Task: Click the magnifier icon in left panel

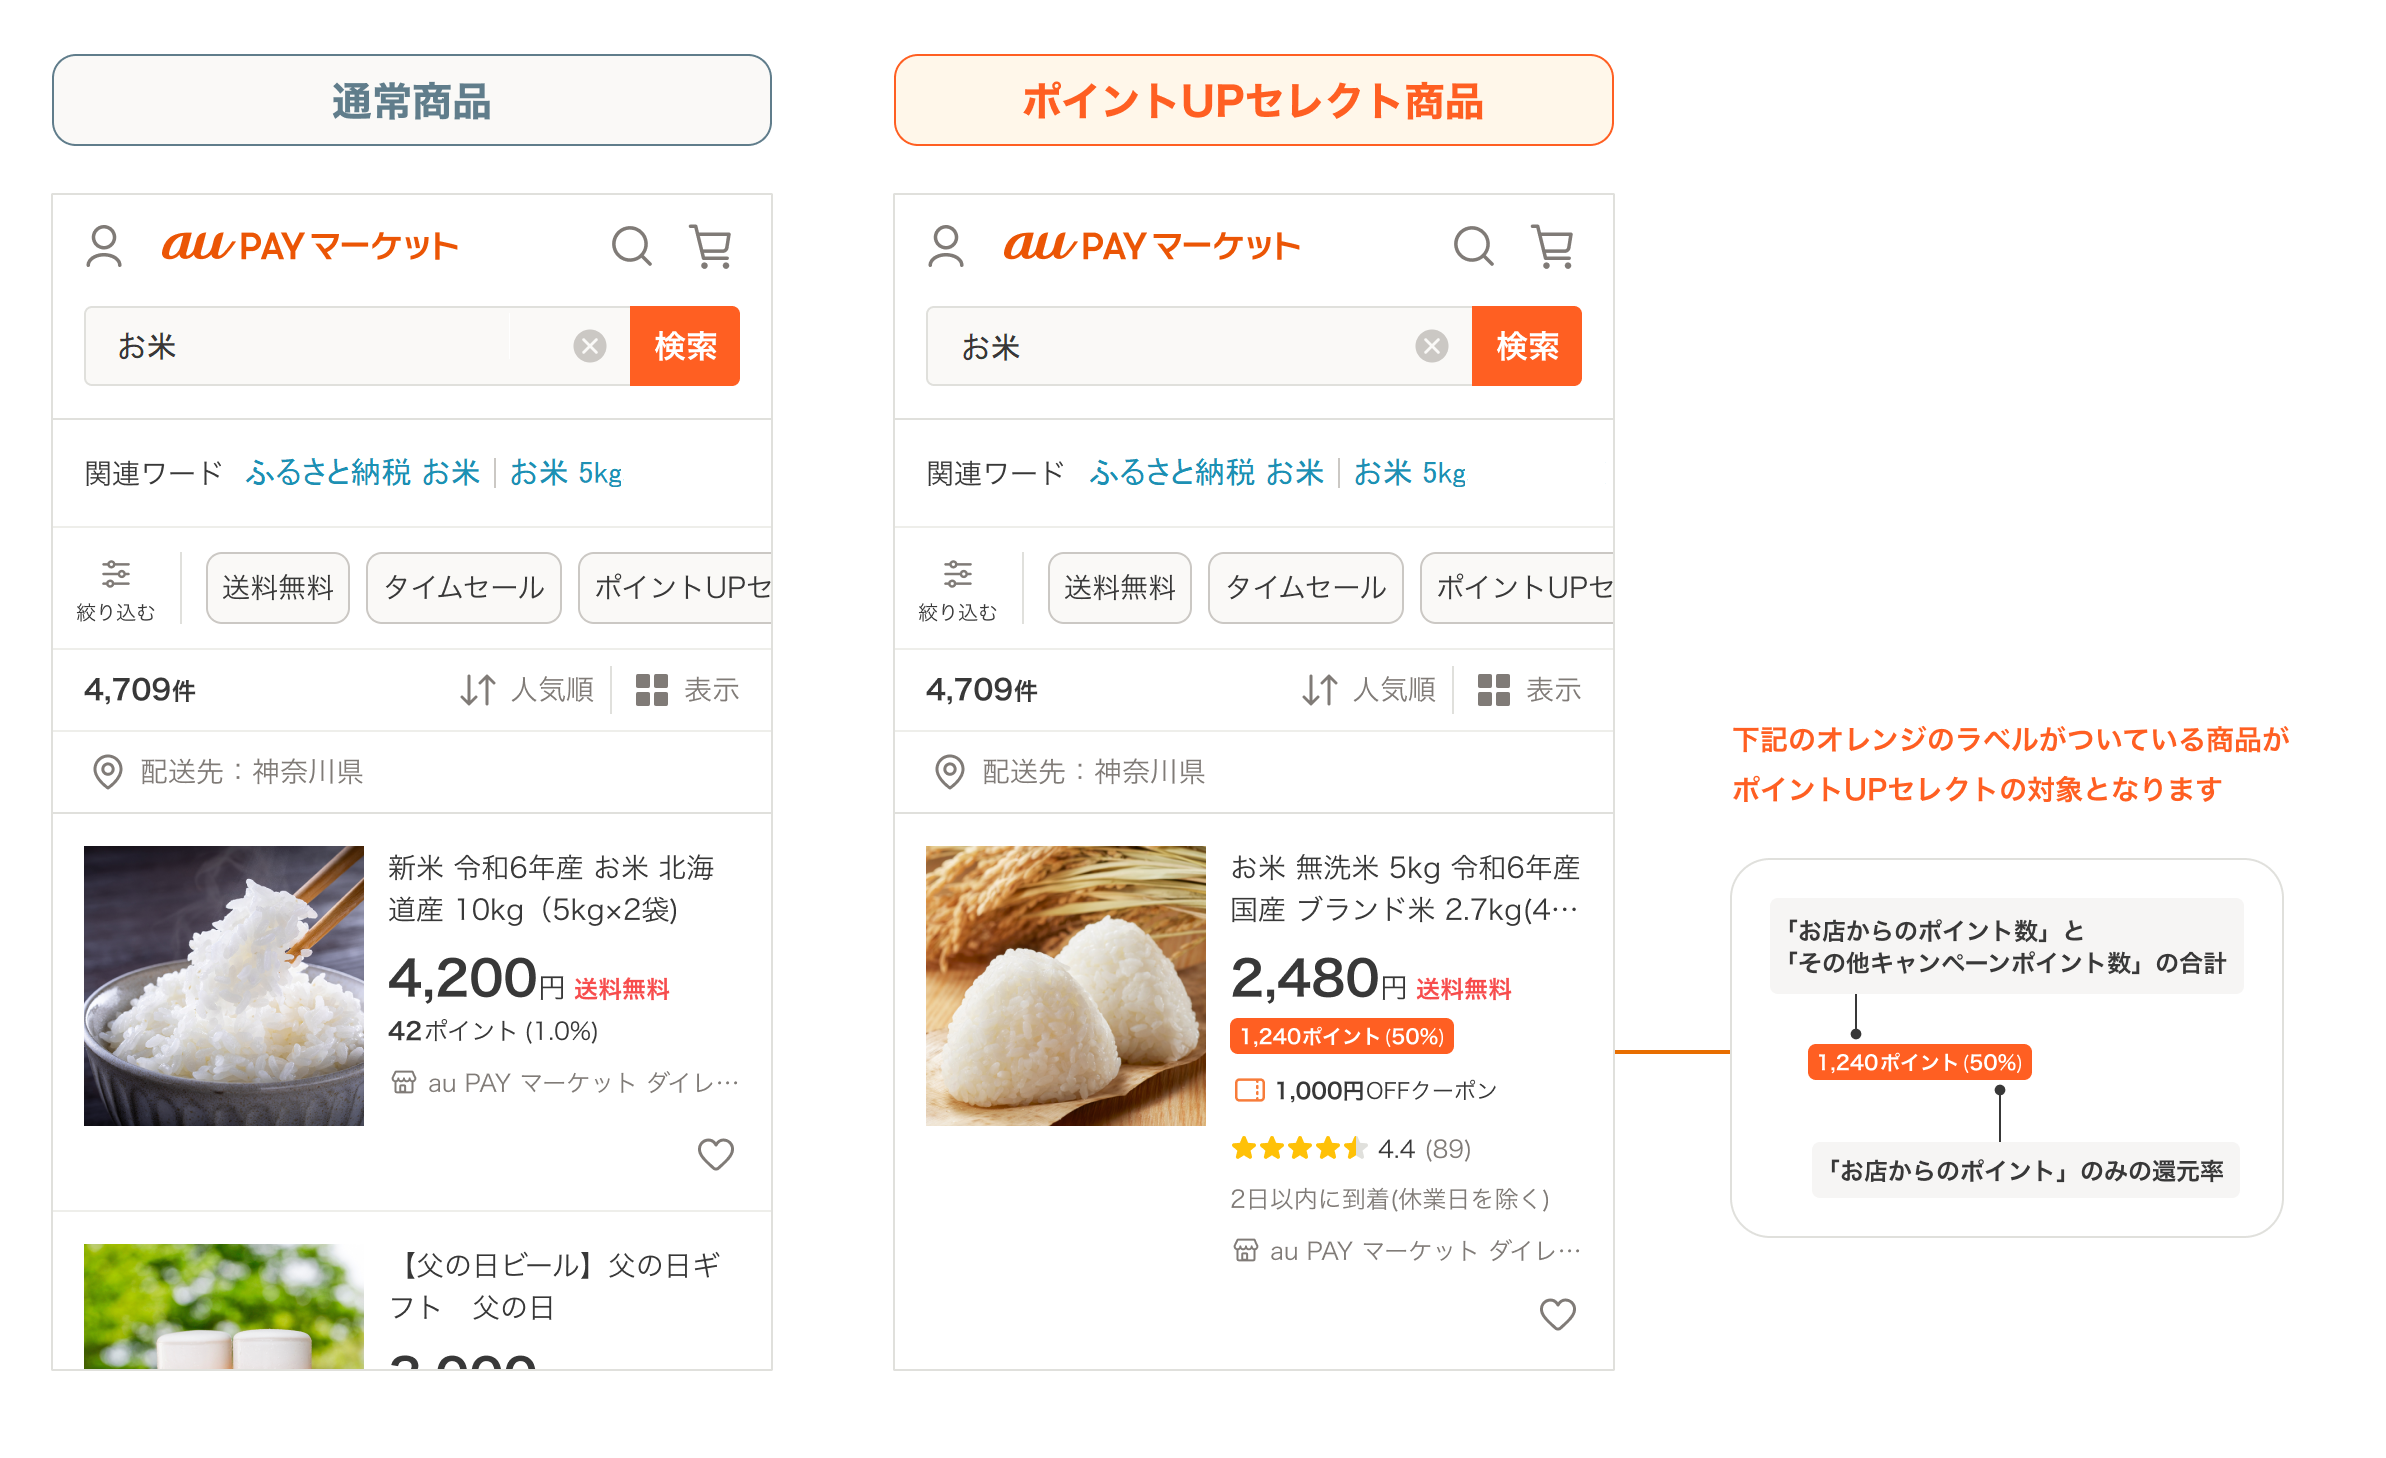Action: 631,246
